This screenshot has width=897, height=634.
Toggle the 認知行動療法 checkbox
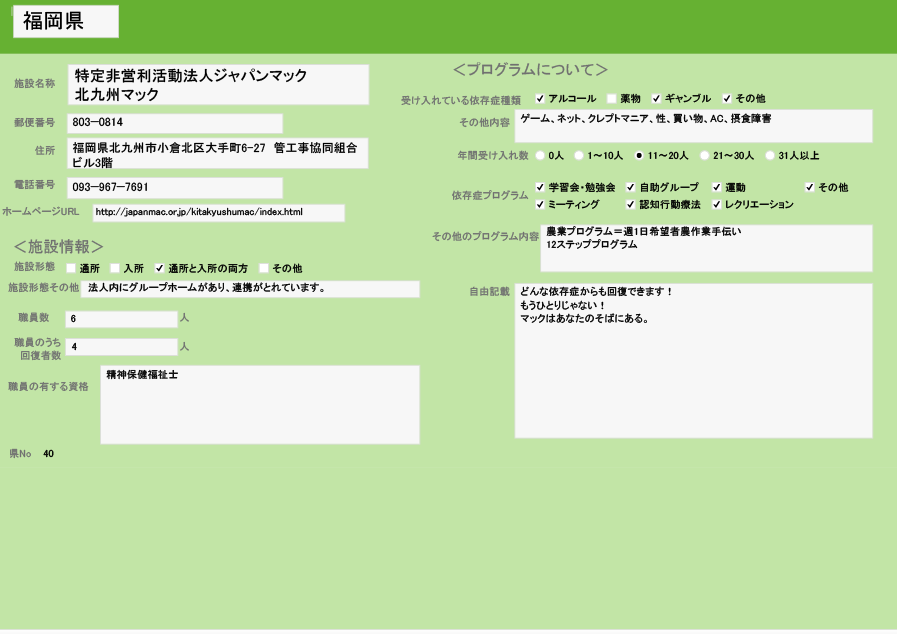pyautogui.click(x=631, y=205)
